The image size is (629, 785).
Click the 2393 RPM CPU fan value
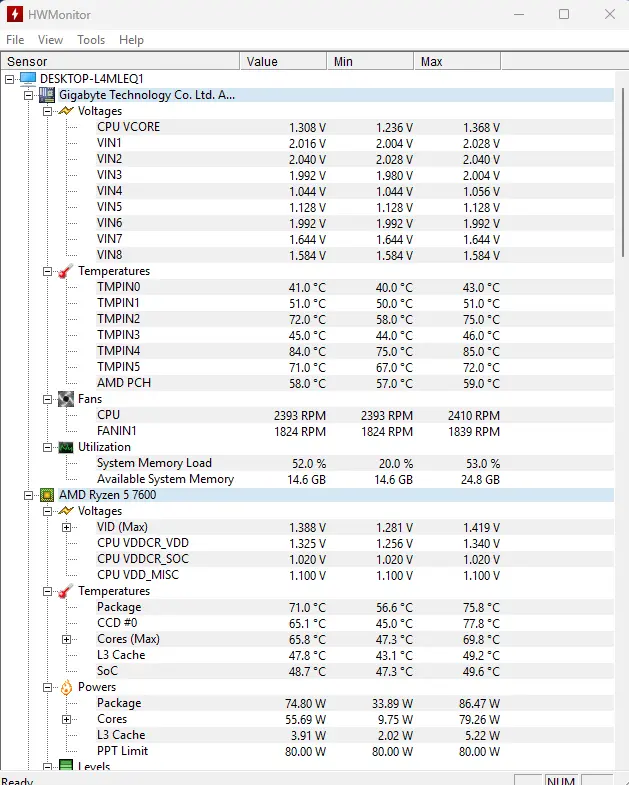pos(299,416)
